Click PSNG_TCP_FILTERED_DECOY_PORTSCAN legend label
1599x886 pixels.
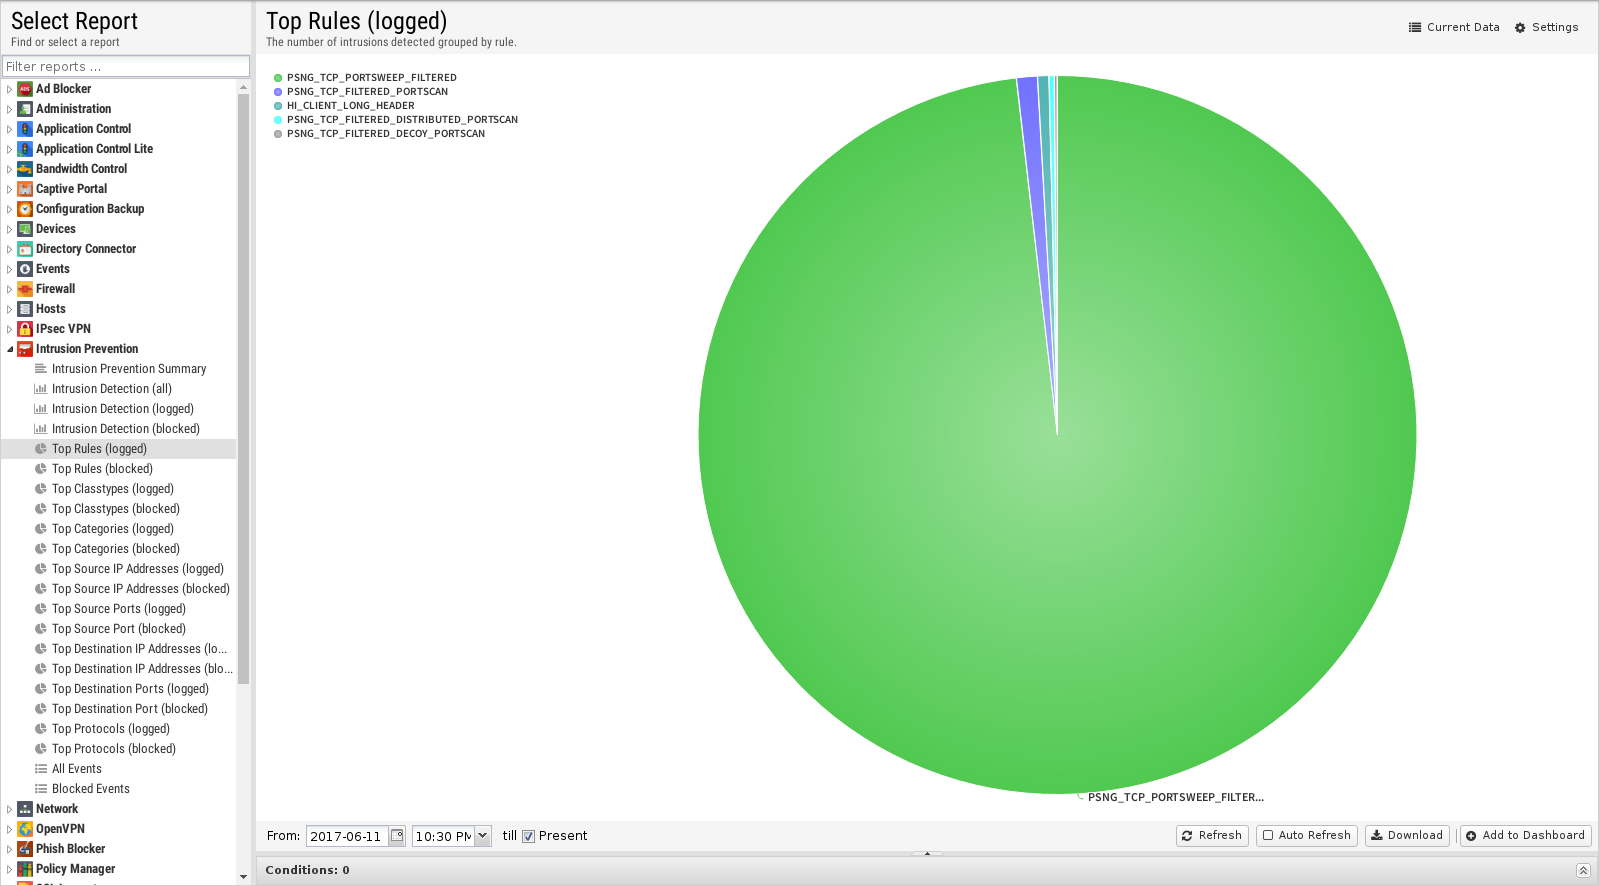coord(386,133)
